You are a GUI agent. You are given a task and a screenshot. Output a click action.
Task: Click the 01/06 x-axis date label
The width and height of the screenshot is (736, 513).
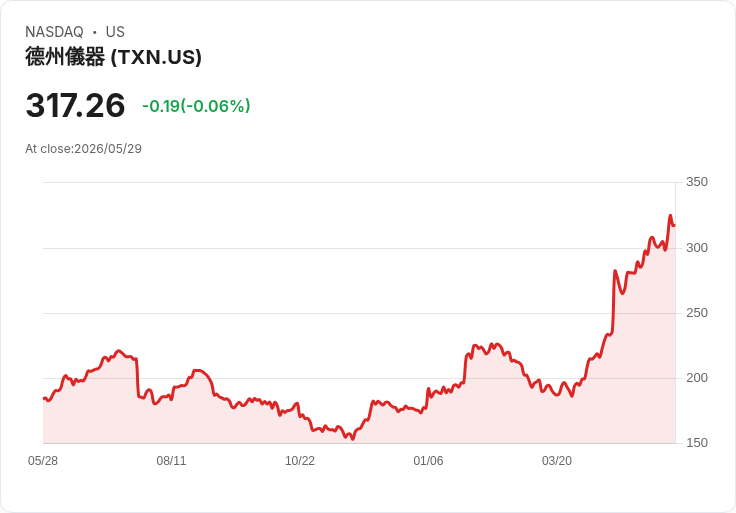(x=428, y=461)
